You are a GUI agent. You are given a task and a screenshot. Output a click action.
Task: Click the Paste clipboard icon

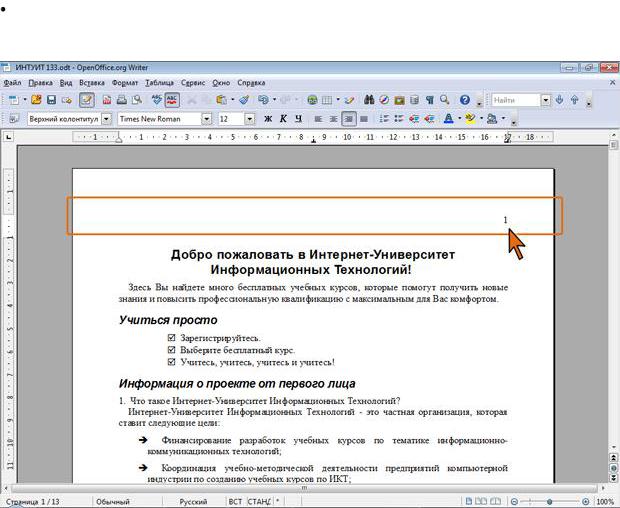[x=221, y=100]
